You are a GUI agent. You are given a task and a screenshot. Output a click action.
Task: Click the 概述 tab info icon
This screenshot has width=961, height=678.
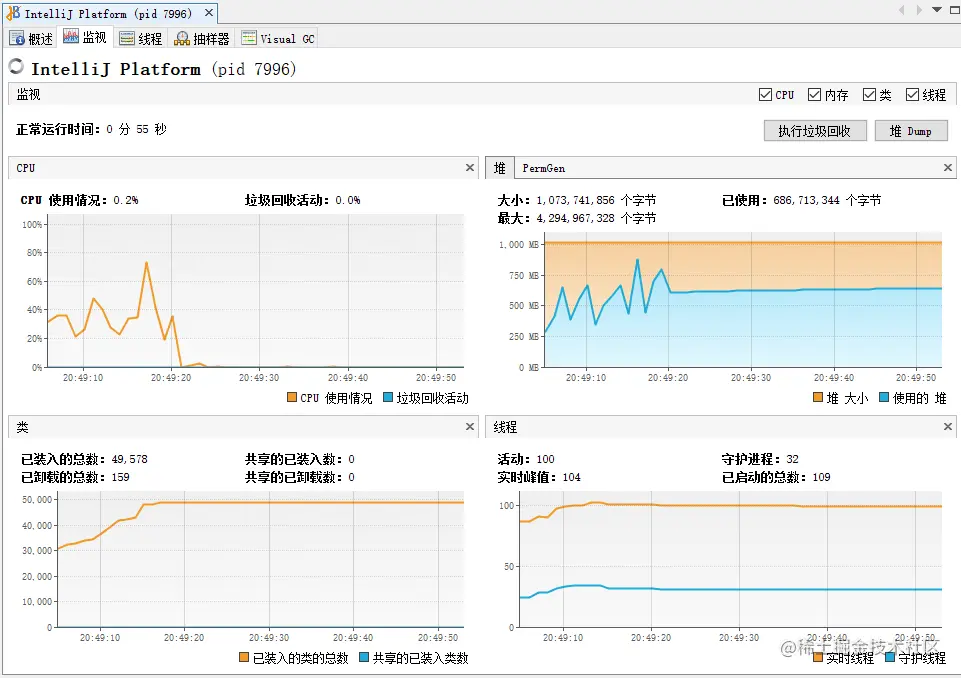17,39
